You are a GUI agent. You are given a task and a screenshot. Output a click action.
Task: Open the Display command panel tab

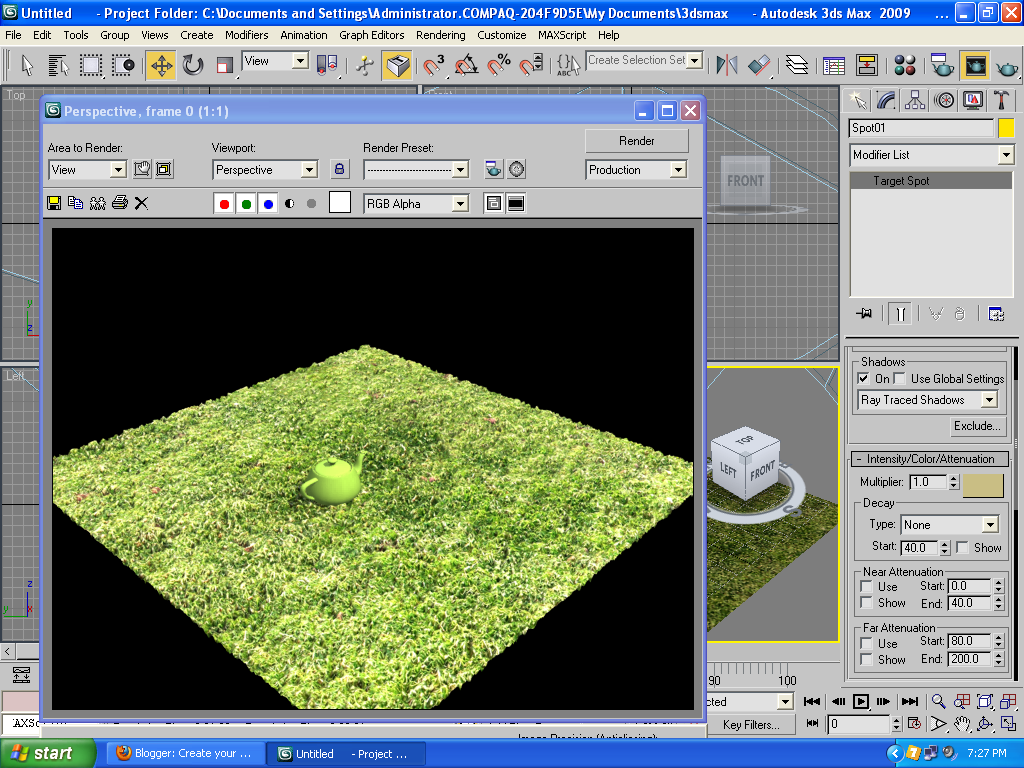coord(973,100)
